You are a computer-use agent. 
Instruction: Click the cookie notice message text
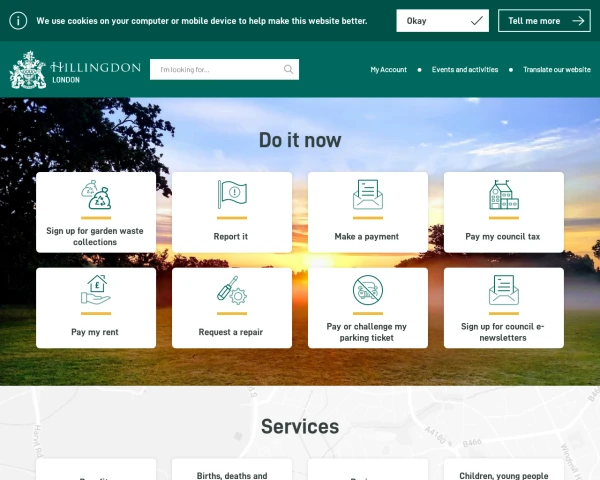point(202,21)
